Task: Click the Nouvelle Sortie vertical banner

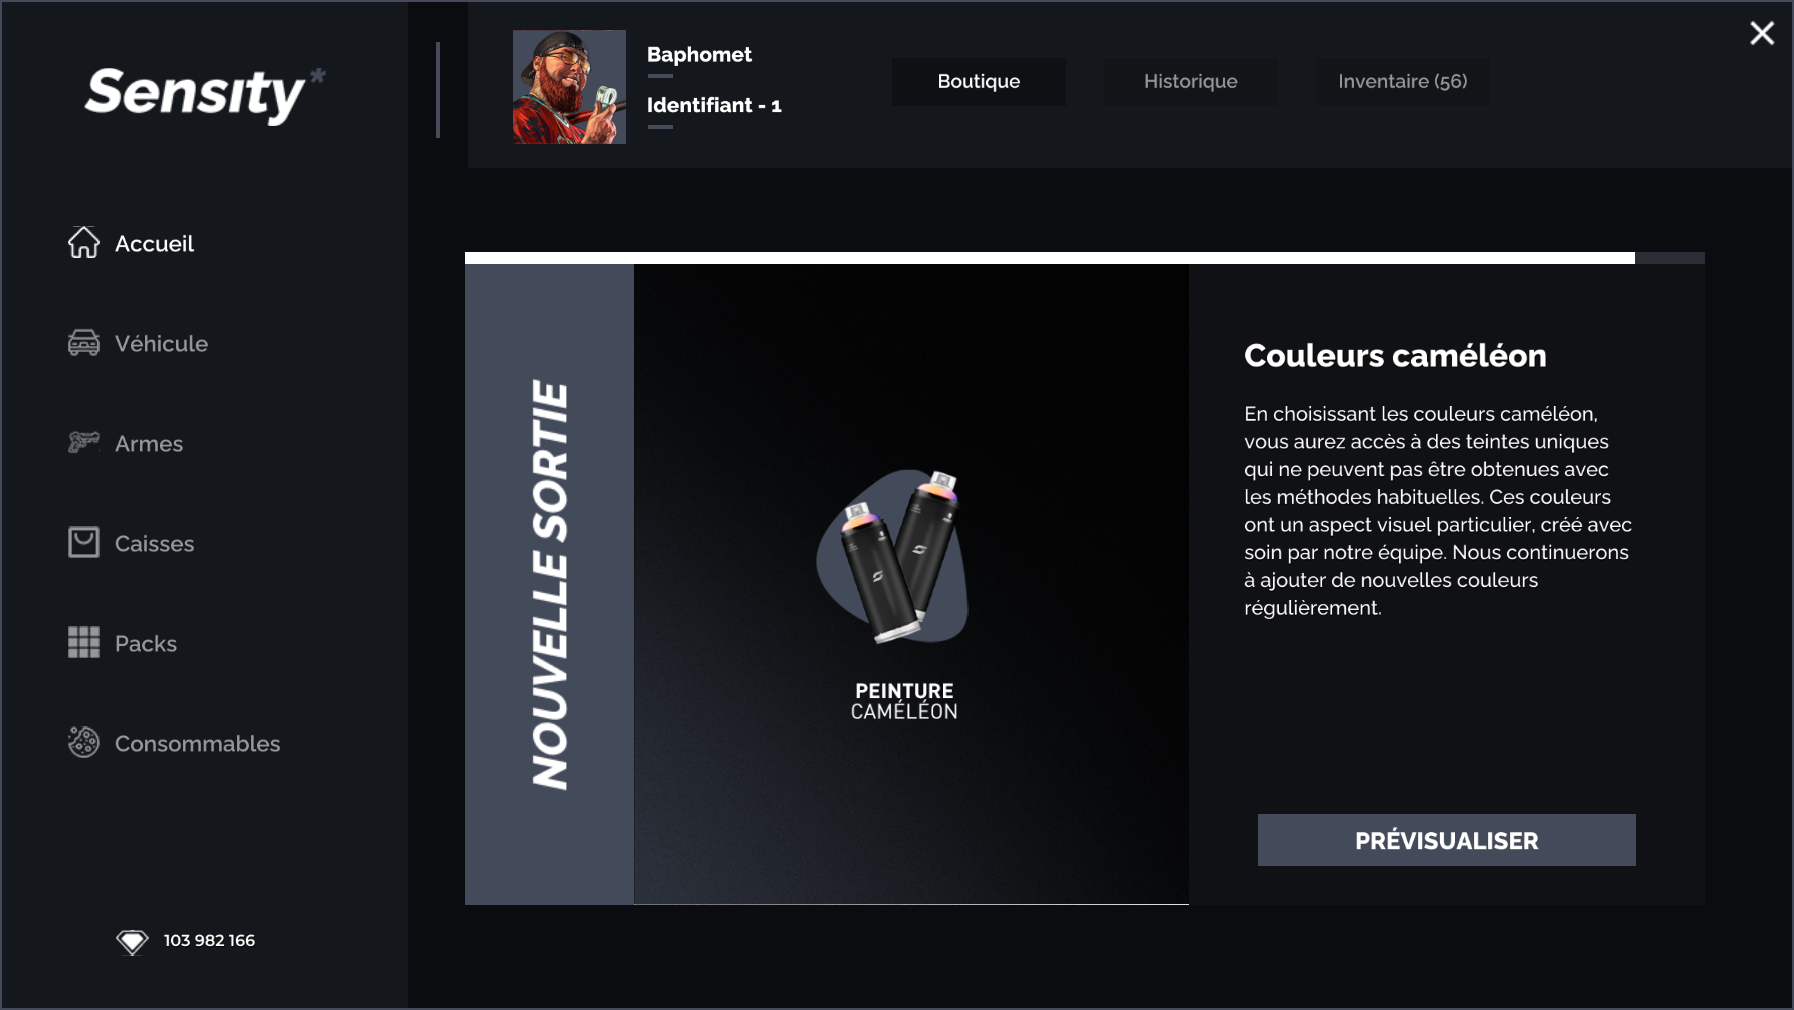Action: pyautogui.click(x=549, y=584)
